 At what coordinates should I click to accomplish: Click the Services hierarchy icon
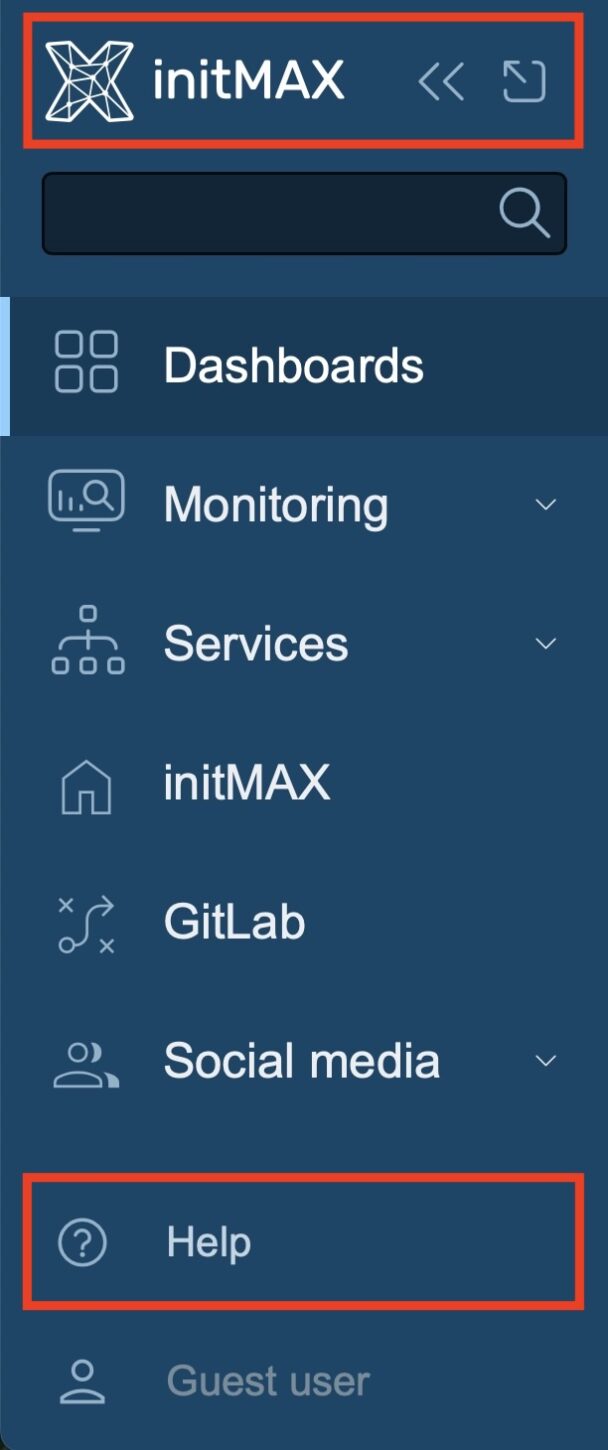[85, 644]
